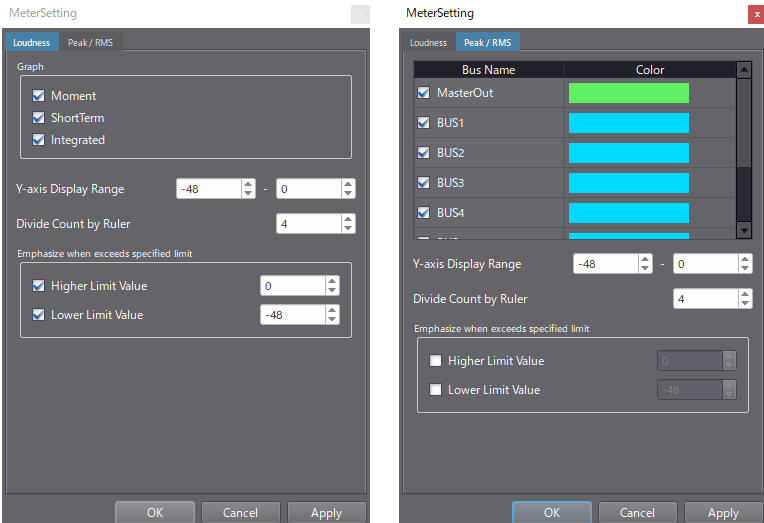This screenshot has height=523, width=764.
Task: Toggle the ShortTerm graph checkbox
Action: click(x=39, y=118)
